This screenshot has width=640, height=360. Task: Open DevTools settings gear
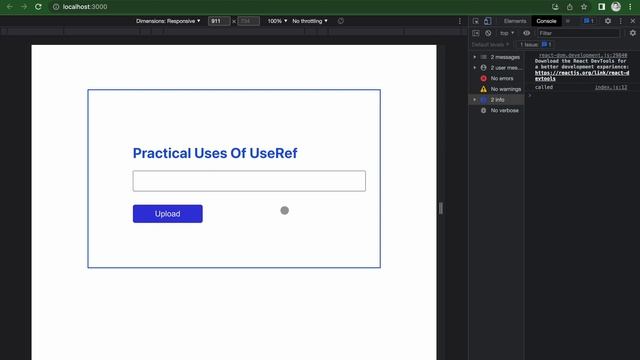click(608, 21)
